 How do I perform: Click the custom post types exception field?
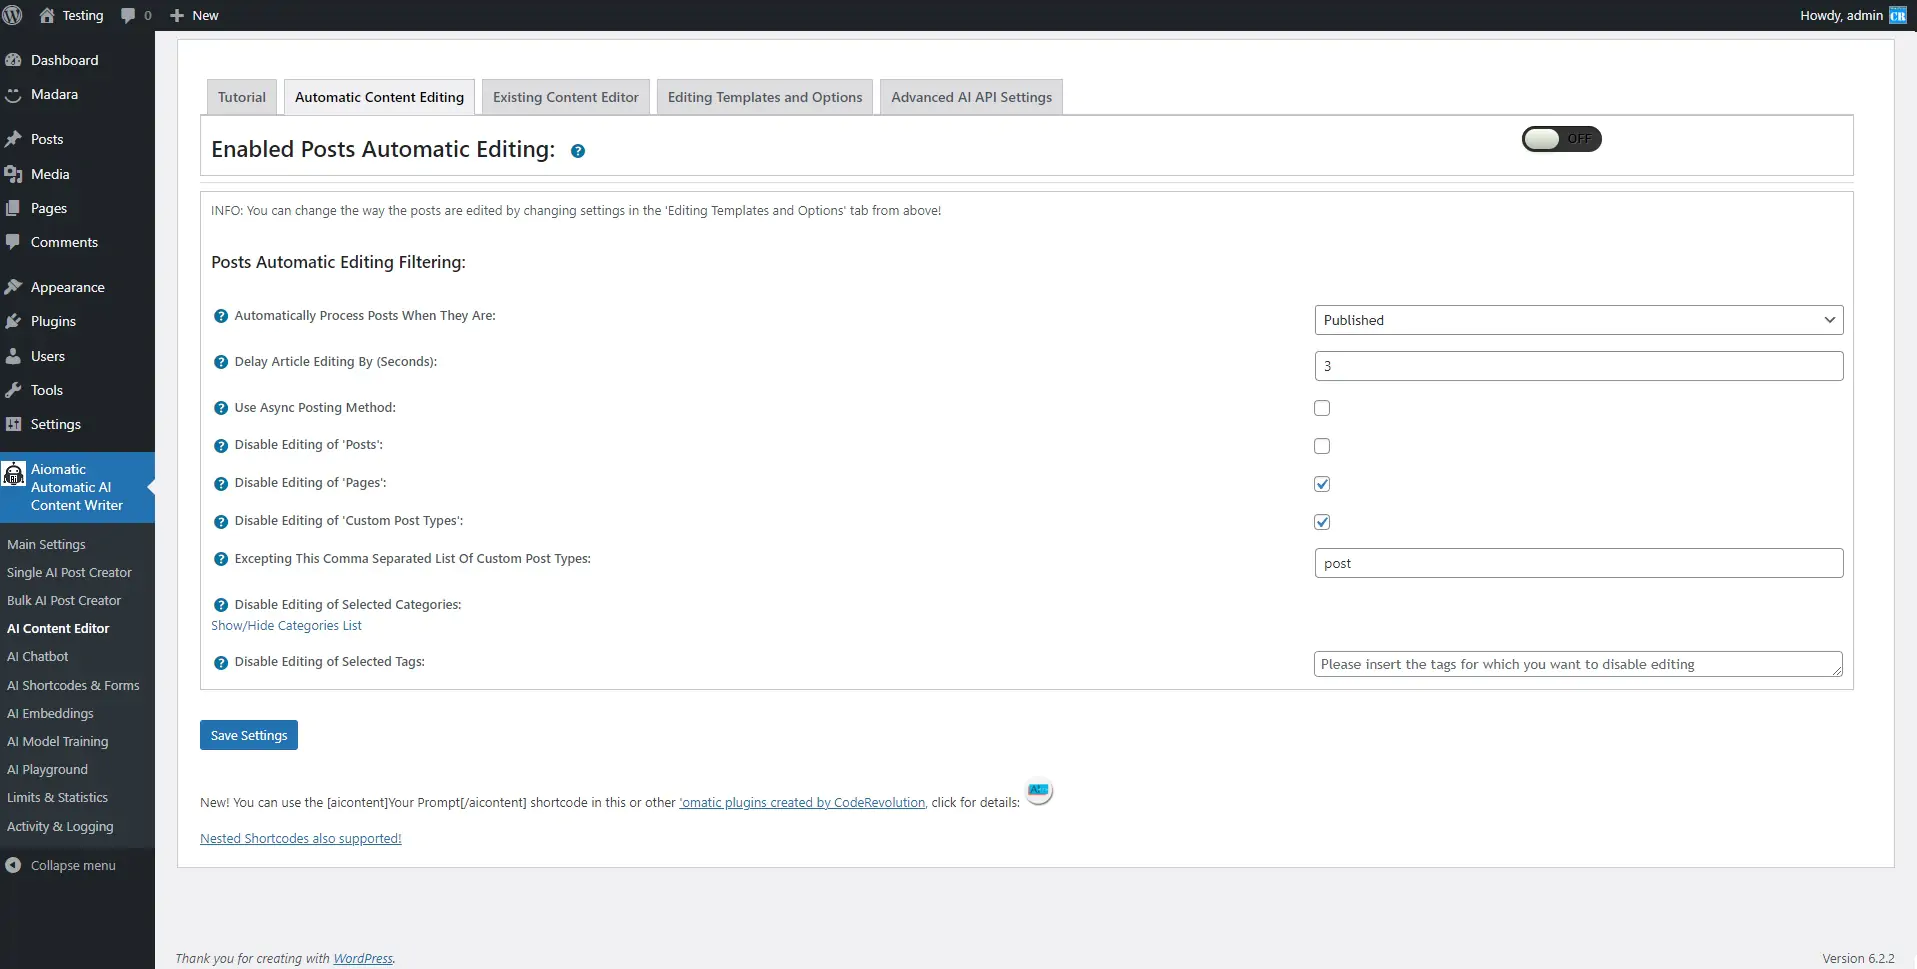[1578, 563]
